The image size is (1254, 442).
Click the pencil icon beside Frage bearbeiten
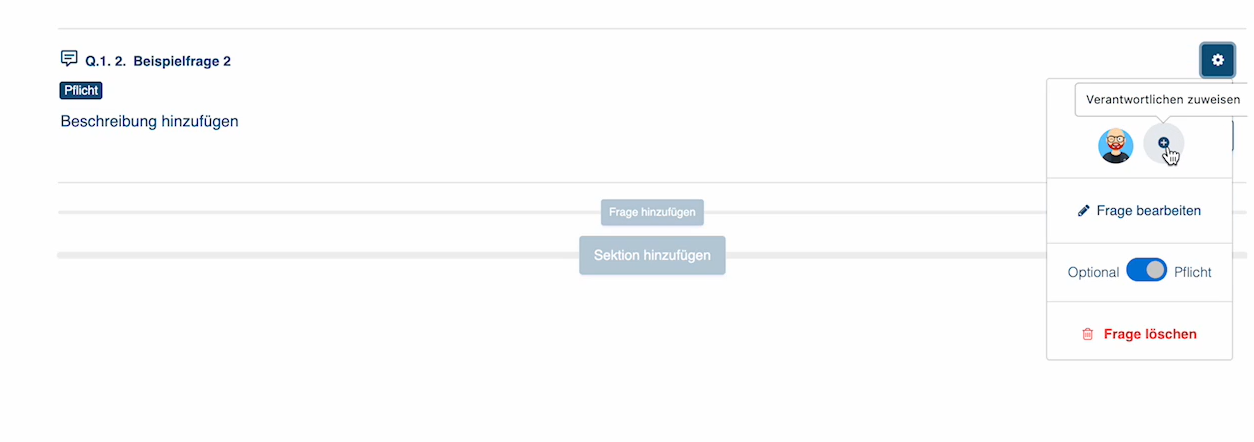click(x=1083, y=211)
